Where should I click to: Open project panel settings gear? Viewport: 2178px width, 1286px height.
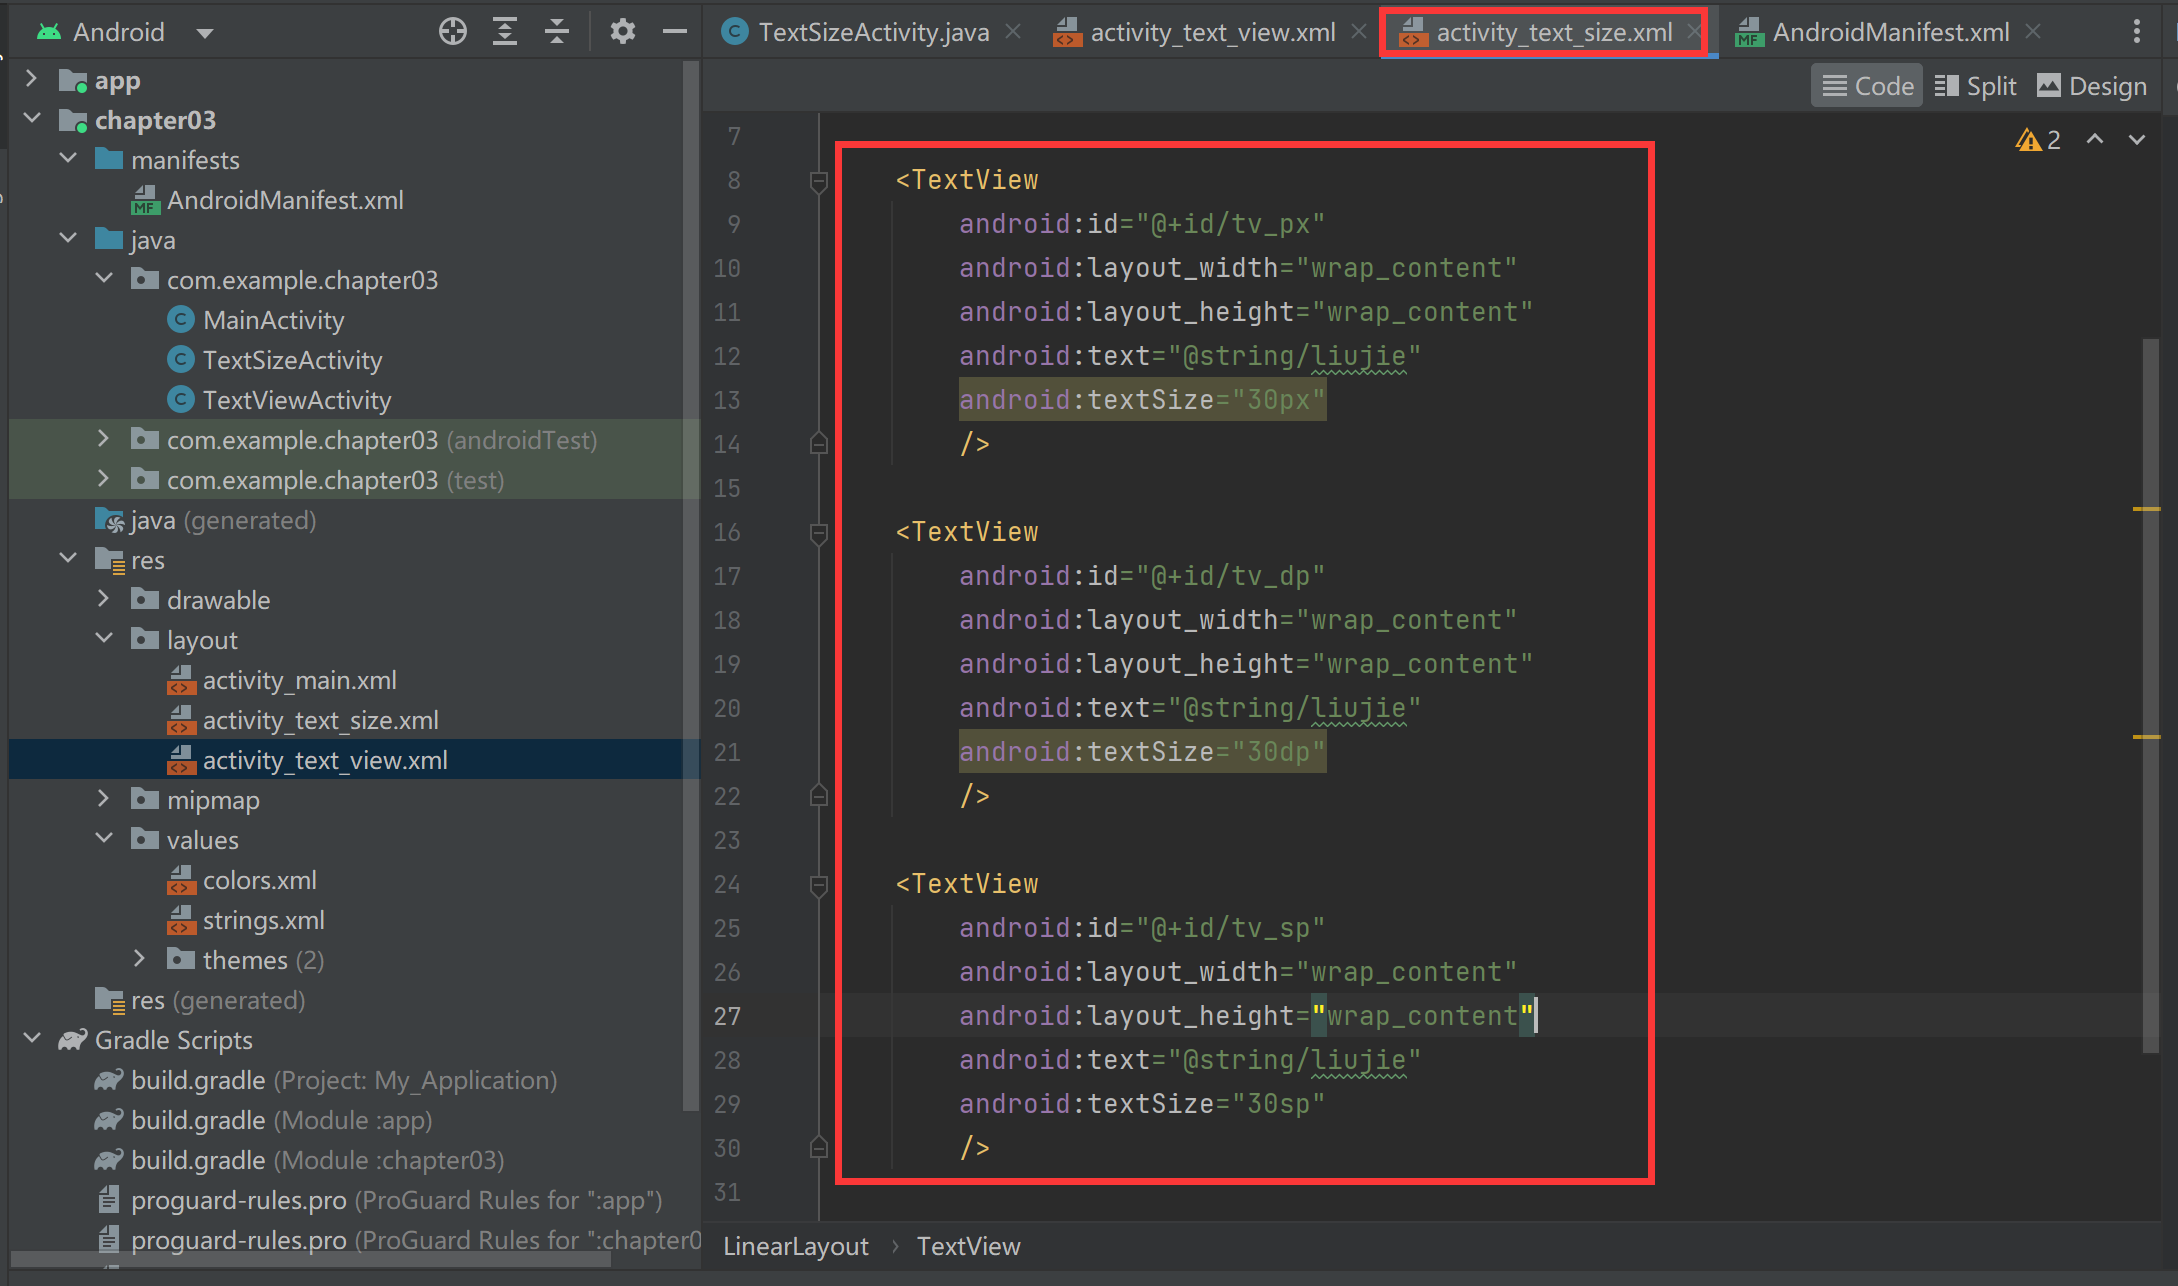pyautogui.click(x=622, y=32)
